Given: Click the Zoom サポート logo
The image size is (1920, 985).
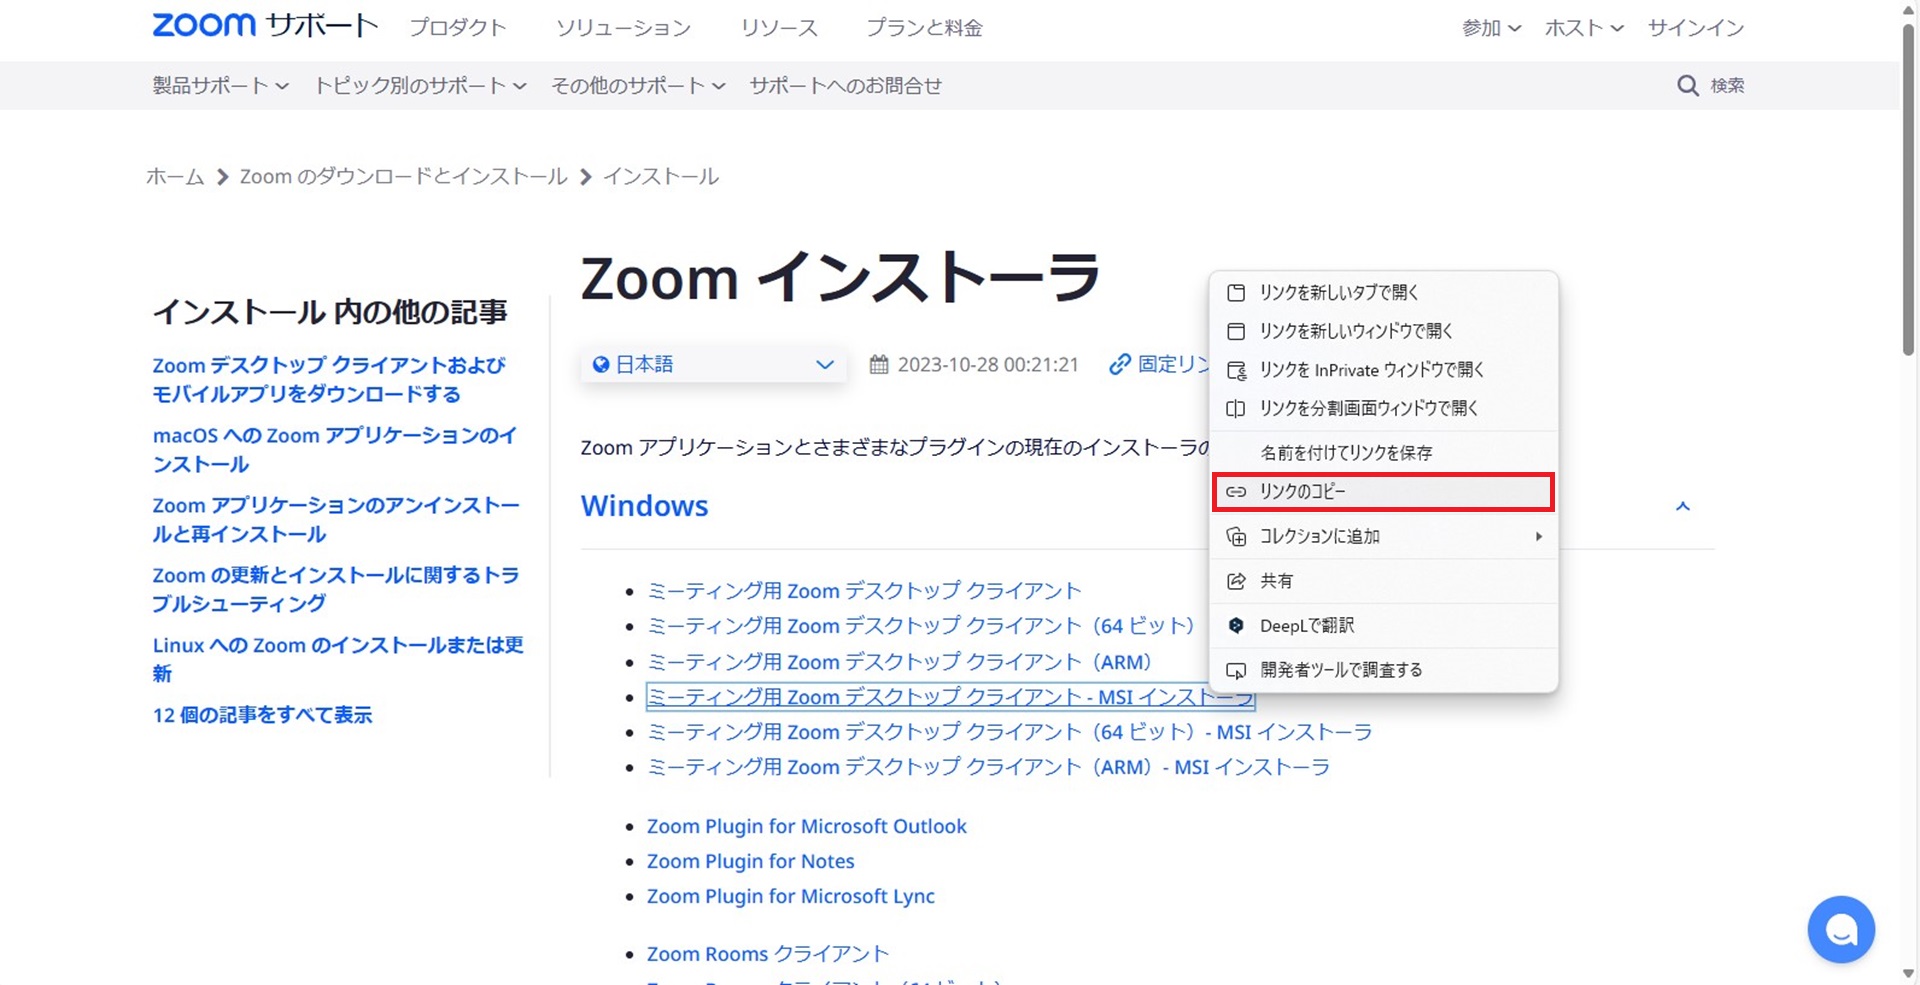Looking at the screenshot, I should point(265,26).
